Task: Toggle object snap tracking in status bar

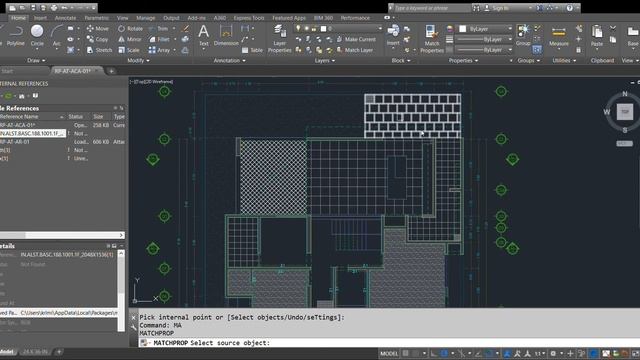Action: 478,353
